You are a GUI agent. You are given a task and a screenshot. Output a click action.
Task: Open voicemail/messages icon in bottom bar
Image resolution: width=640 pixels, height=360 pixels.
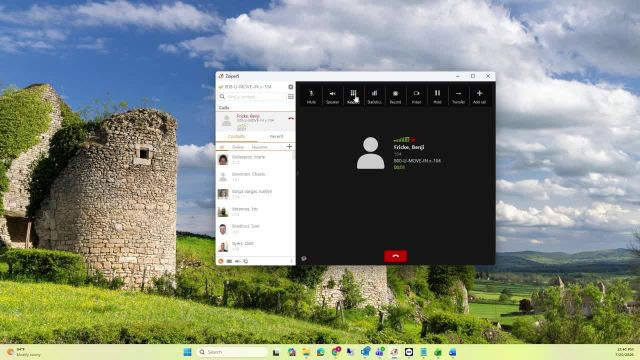[x=229, y=261]
